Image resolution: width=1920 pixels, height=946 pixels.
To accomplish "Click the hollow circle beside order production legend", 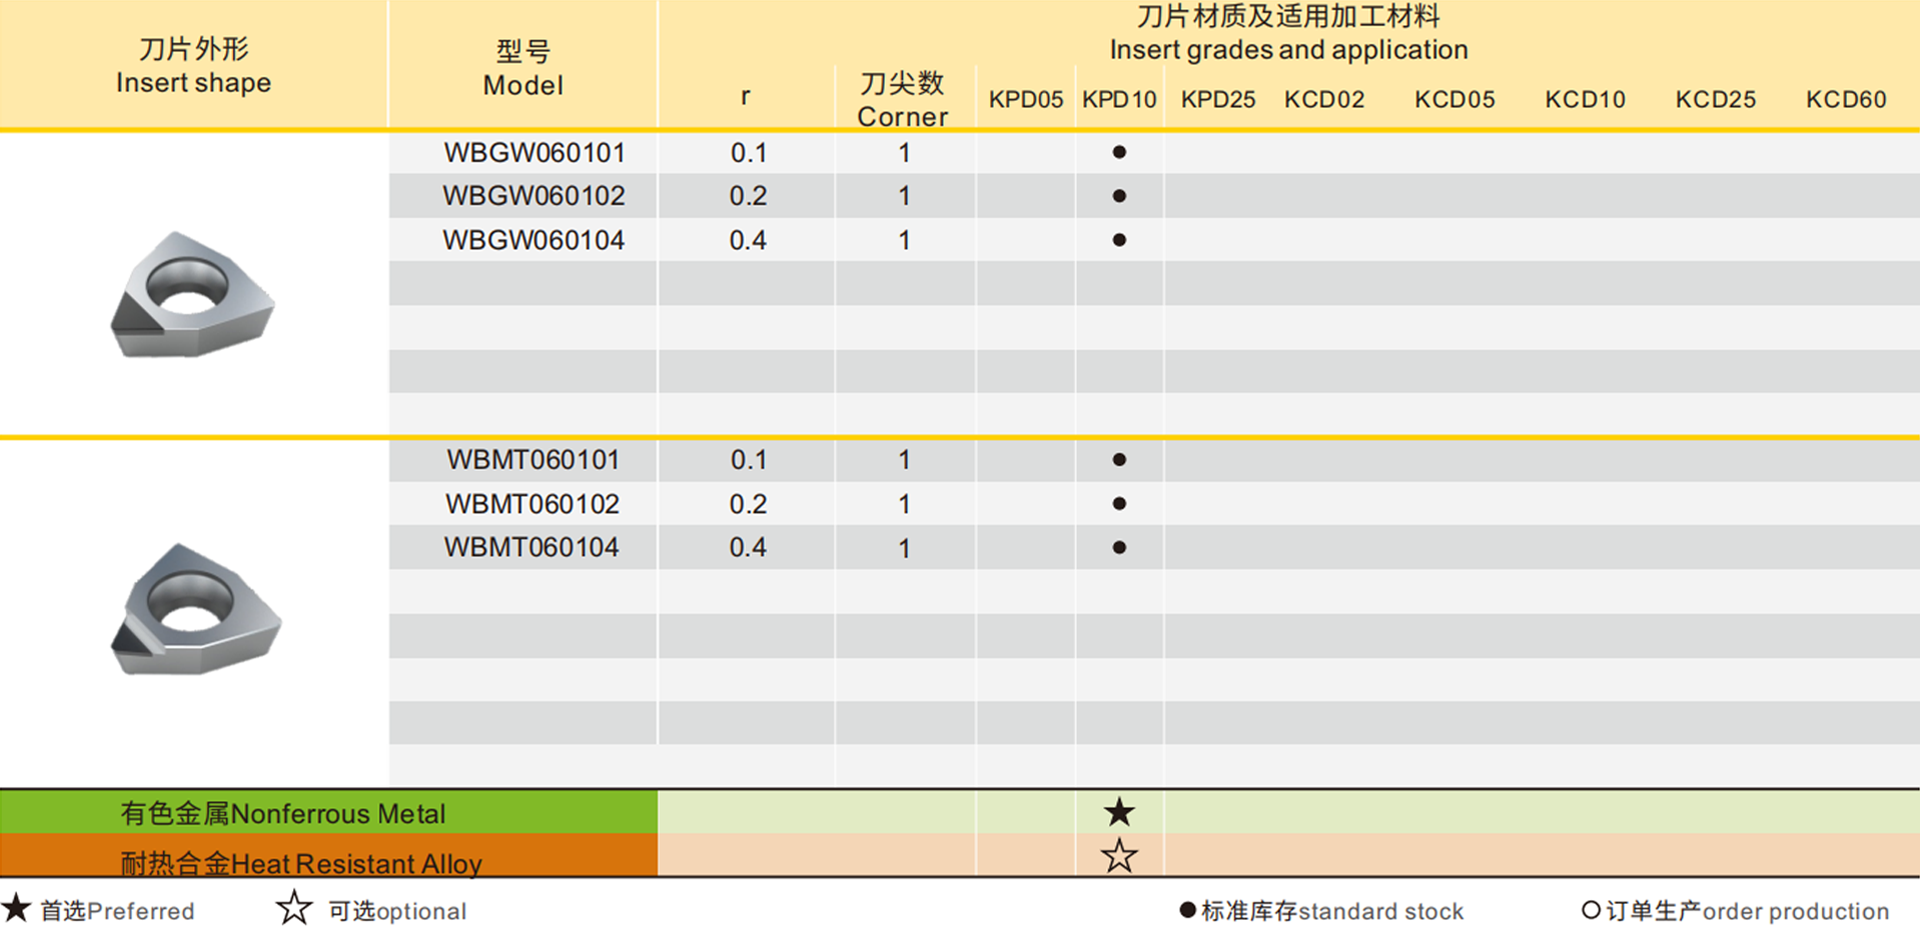I will [x=1590, y=910].
